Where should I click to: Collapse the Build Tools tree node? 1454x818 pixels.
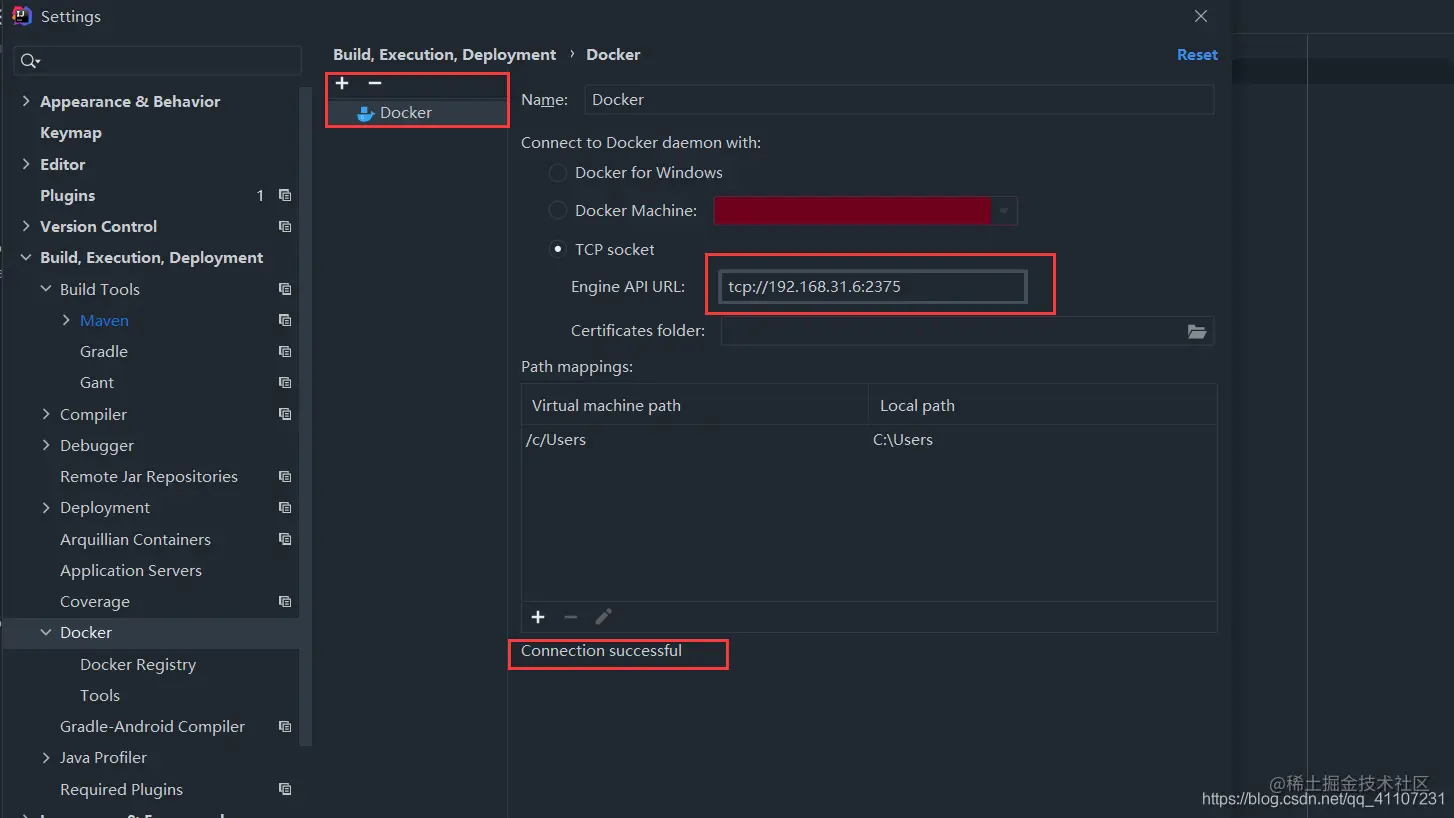coord(46,290)
